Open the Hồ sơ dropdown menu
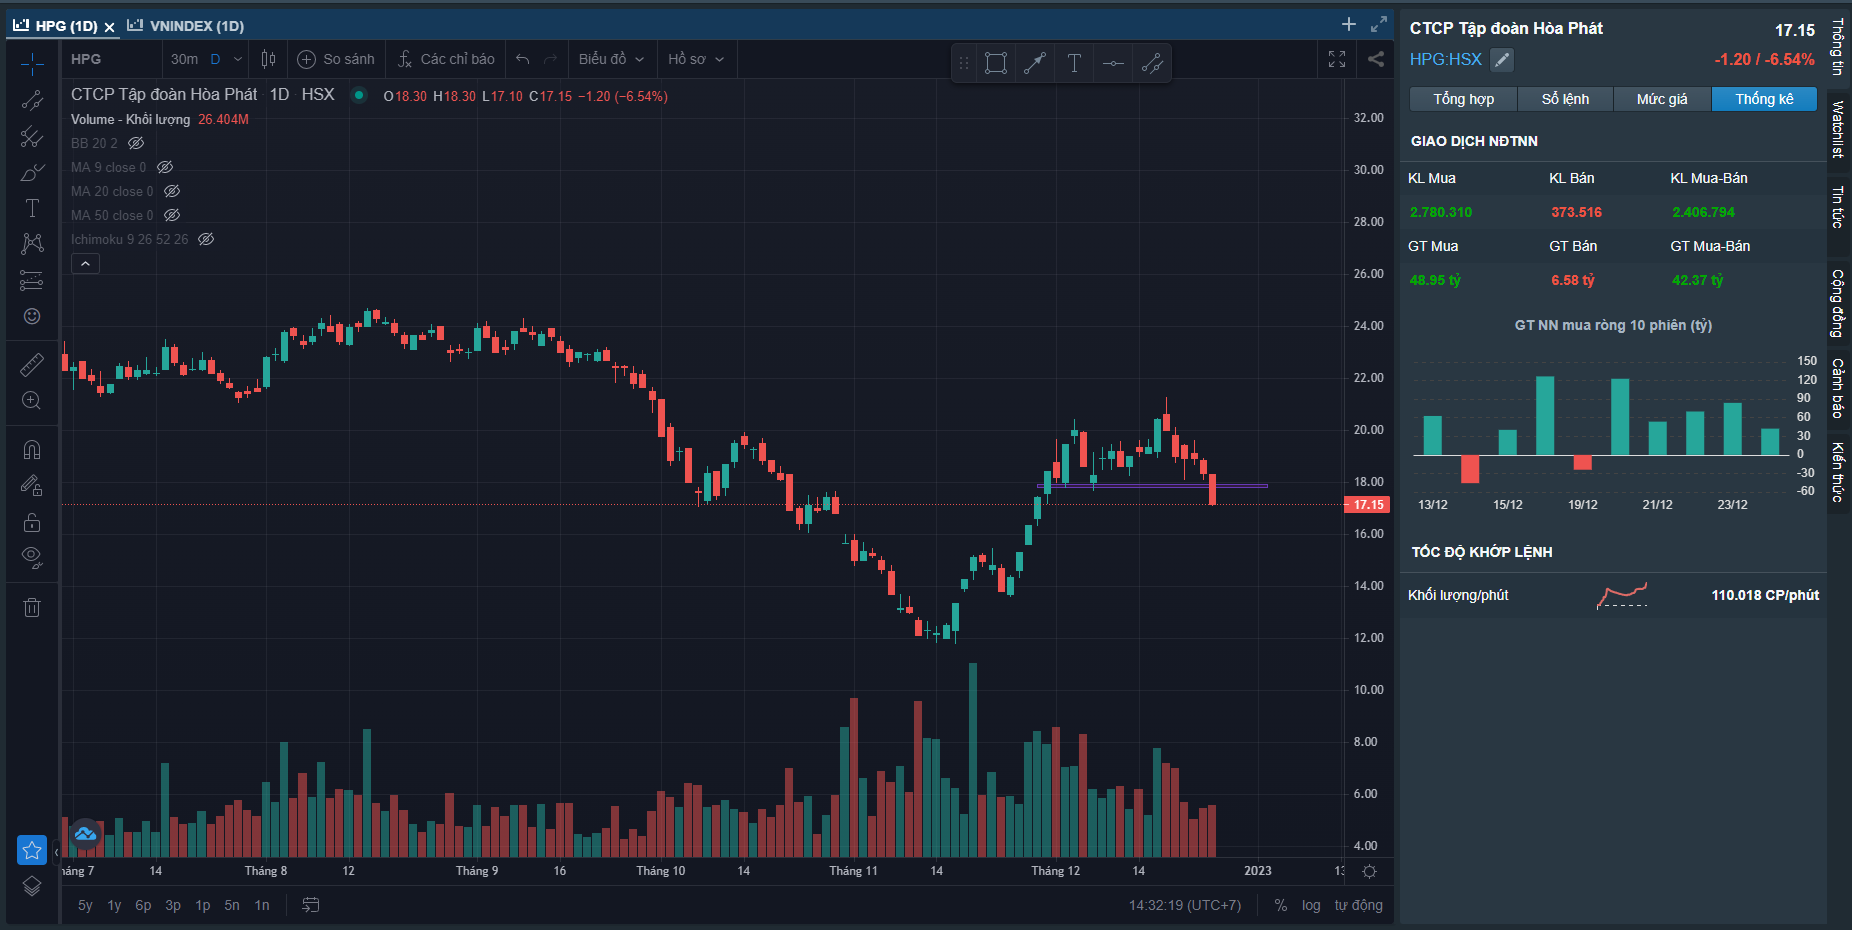Screen dimensions: 1852x930 point(695,59)
